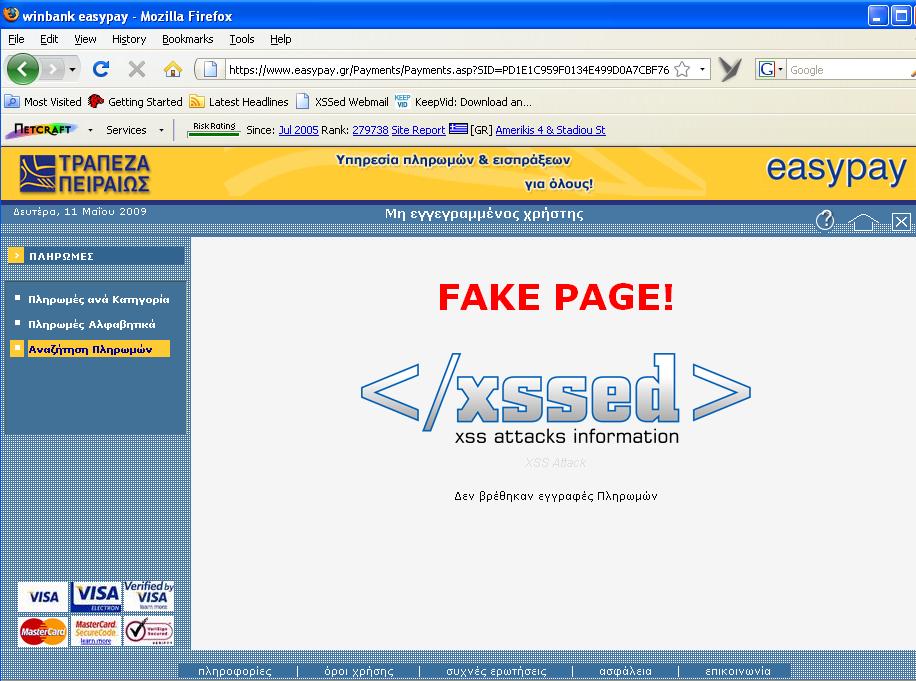This screenshot has height=681, width=916.
Task: Click the easypay logo in banner
Action: click(836, 169)
